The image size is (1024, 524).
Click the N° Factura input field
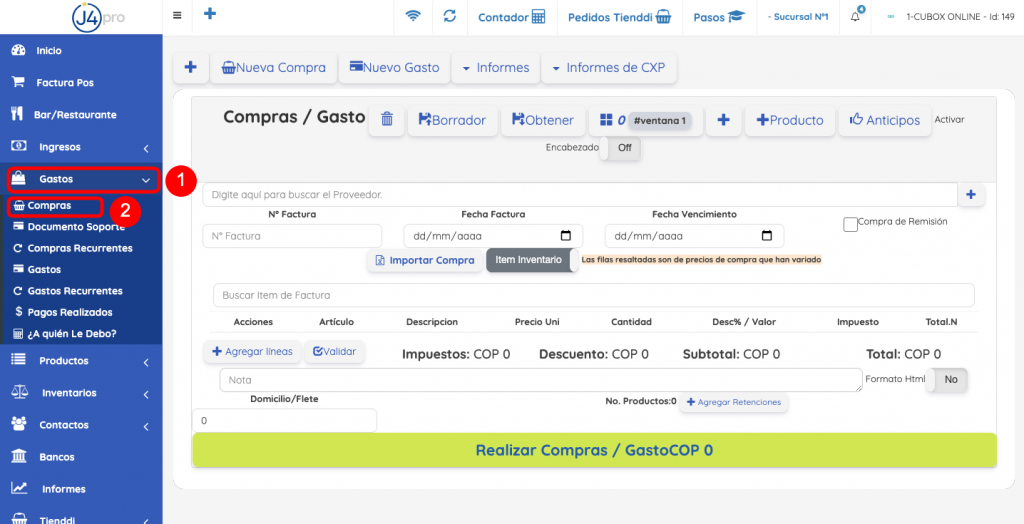point(292,236)
